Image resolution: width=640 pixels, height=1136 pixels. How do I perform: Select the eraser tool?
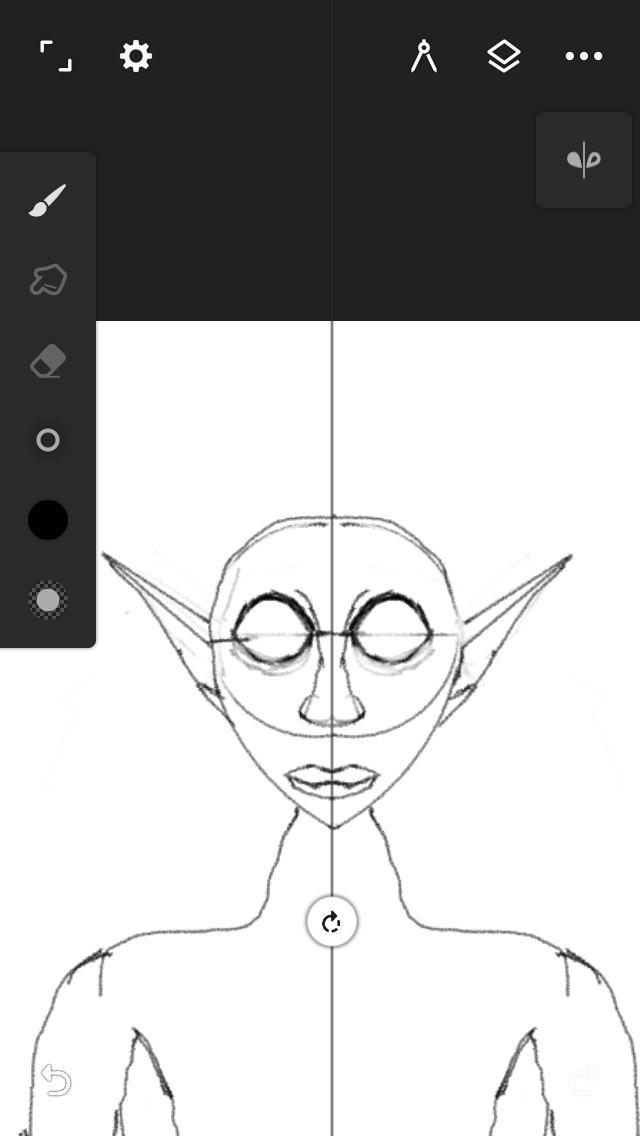pyautogui.click(x=48, y=360)
